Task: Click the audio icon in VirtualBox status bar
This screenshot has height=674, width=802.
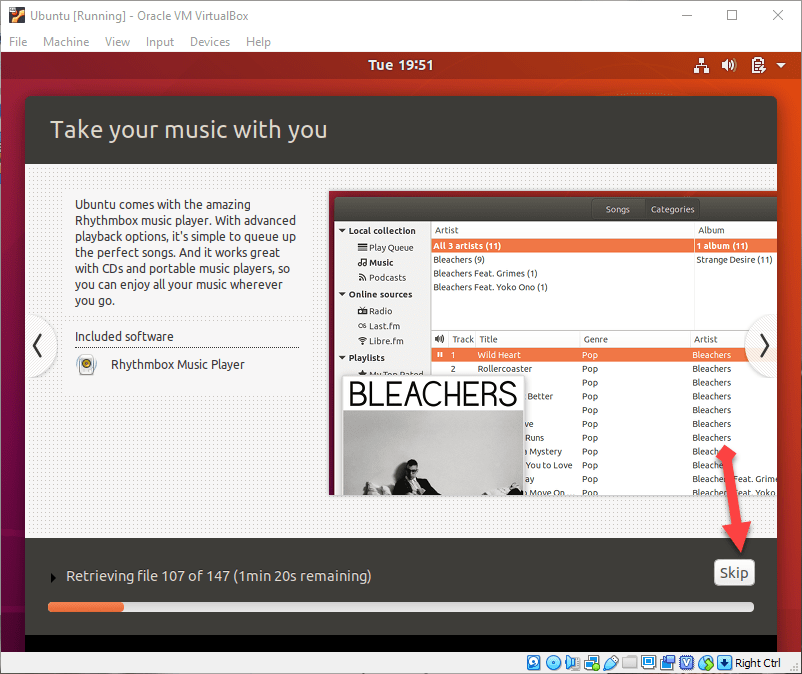Action: click(x=572, y=663)
